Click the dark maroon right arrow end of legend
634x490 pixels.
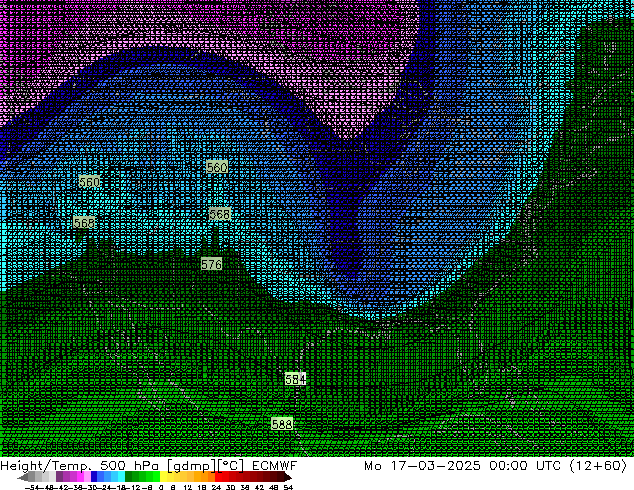288,477
